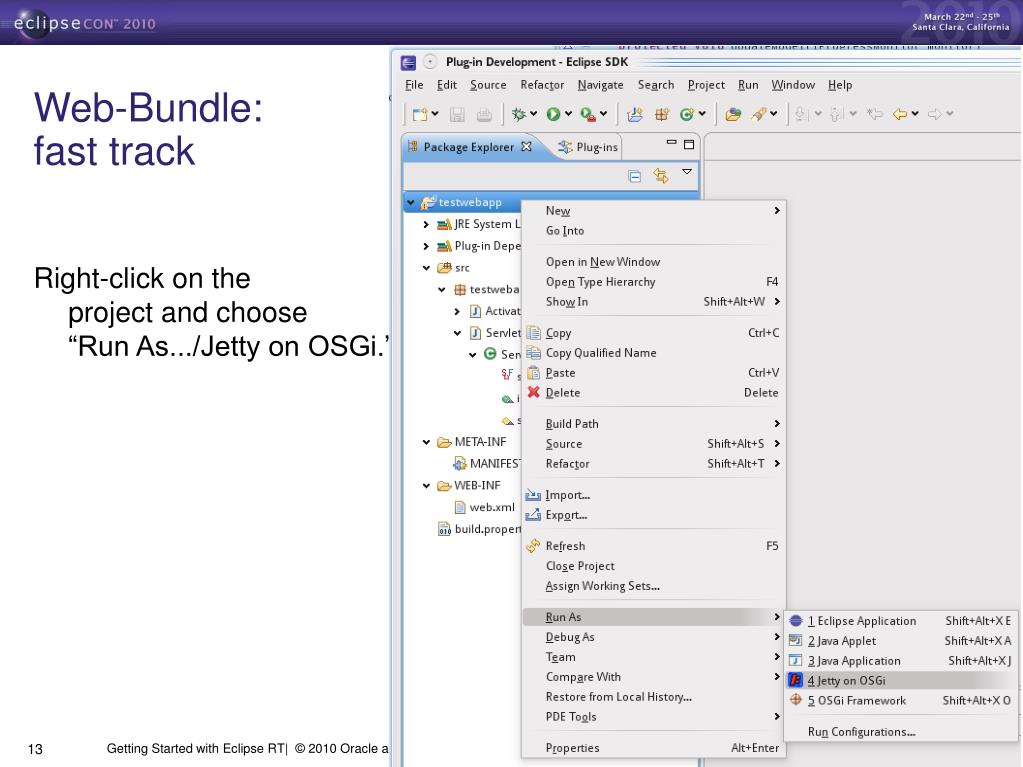
Task: Click the Open Type folder icon in toolbar
Action: click(x=733, y=114)
